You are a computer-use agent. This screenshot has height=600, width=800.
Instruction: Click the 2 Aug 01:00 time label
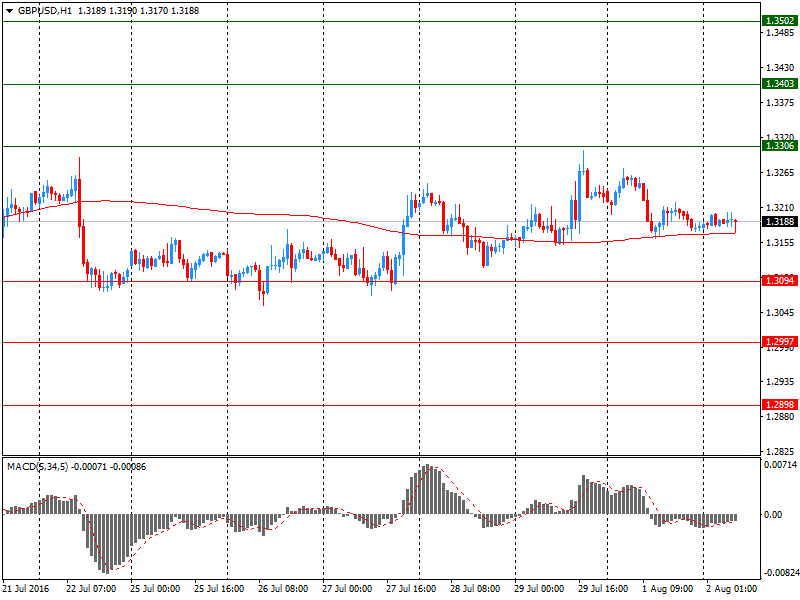coord(731,589)
